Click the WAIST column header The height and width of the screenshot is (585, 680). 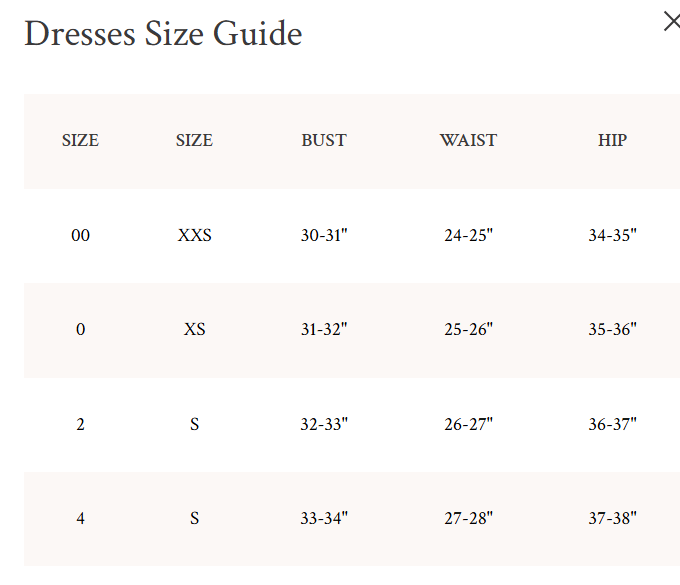468,141
